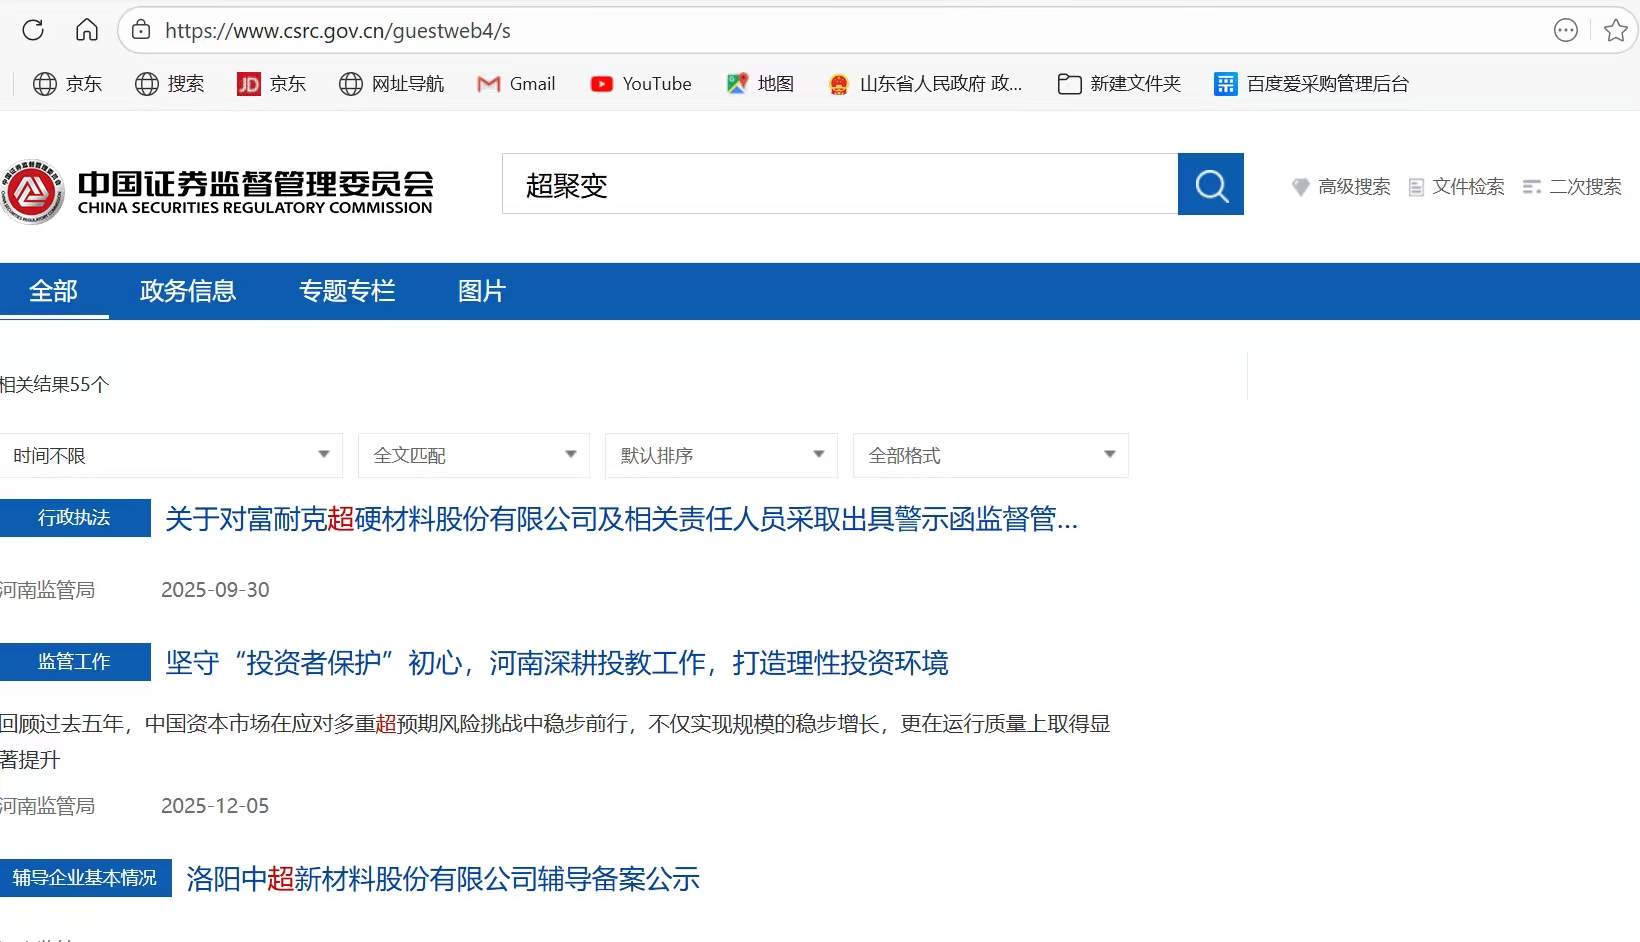Open the first 京东 globe bookmark

[67, 84]
